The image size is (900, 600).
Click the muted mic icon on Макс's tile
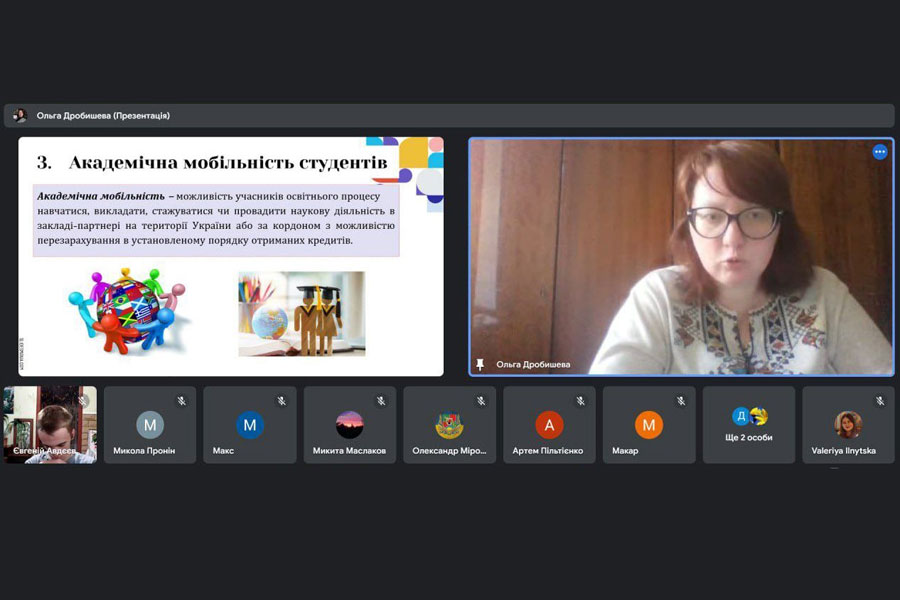(x=281, y=401)
